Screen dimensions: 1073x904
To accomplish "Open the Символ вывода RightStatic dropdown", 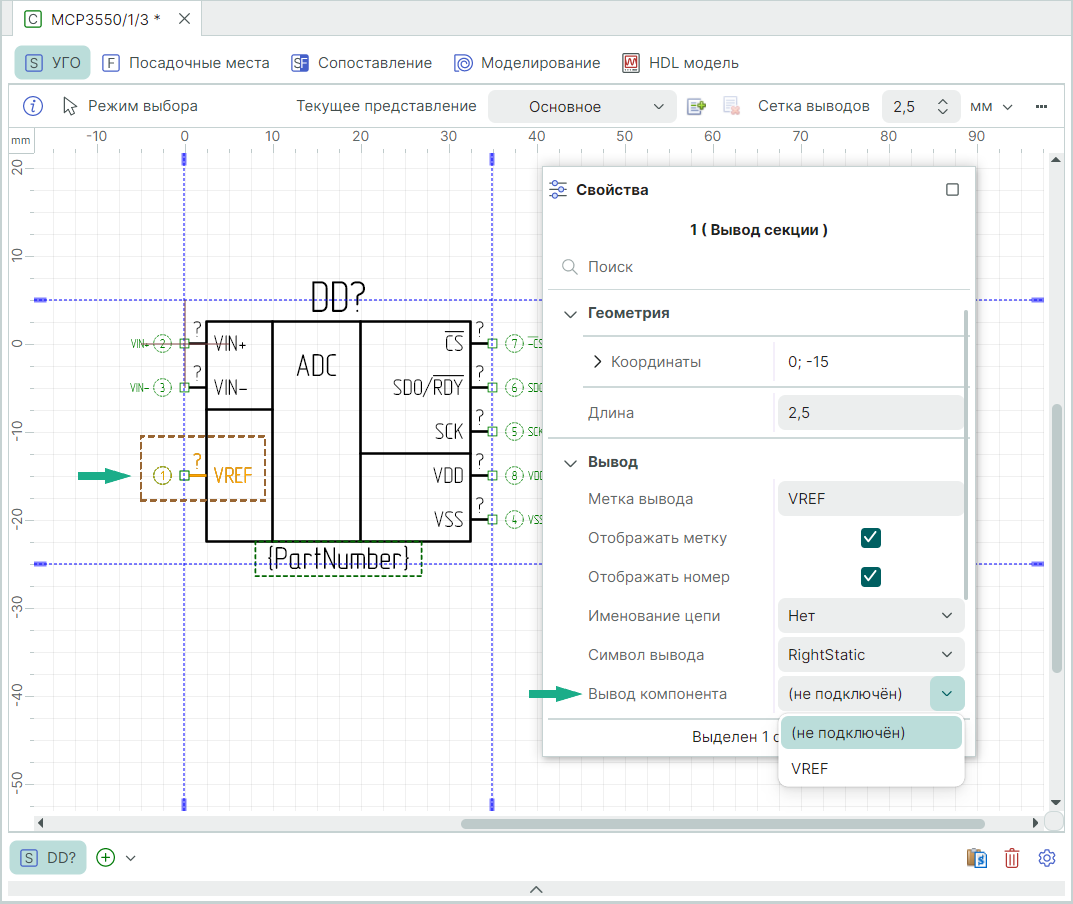I will (870, 655).
